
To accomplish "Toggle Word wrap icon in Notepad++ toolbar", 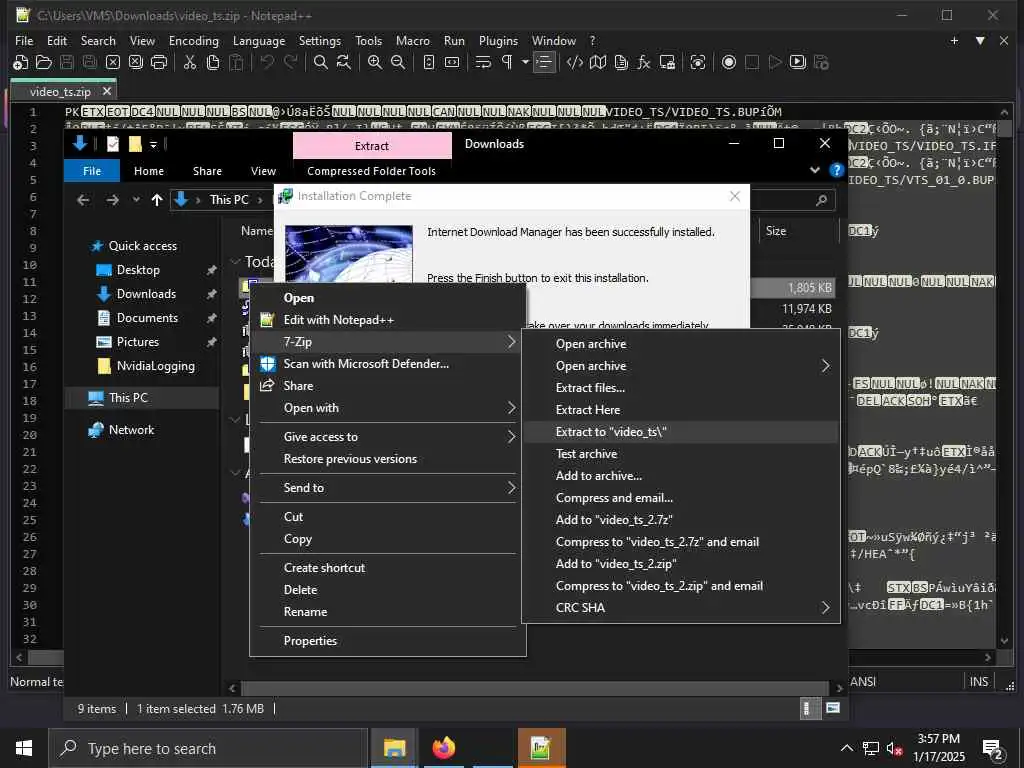I will 483,63.
